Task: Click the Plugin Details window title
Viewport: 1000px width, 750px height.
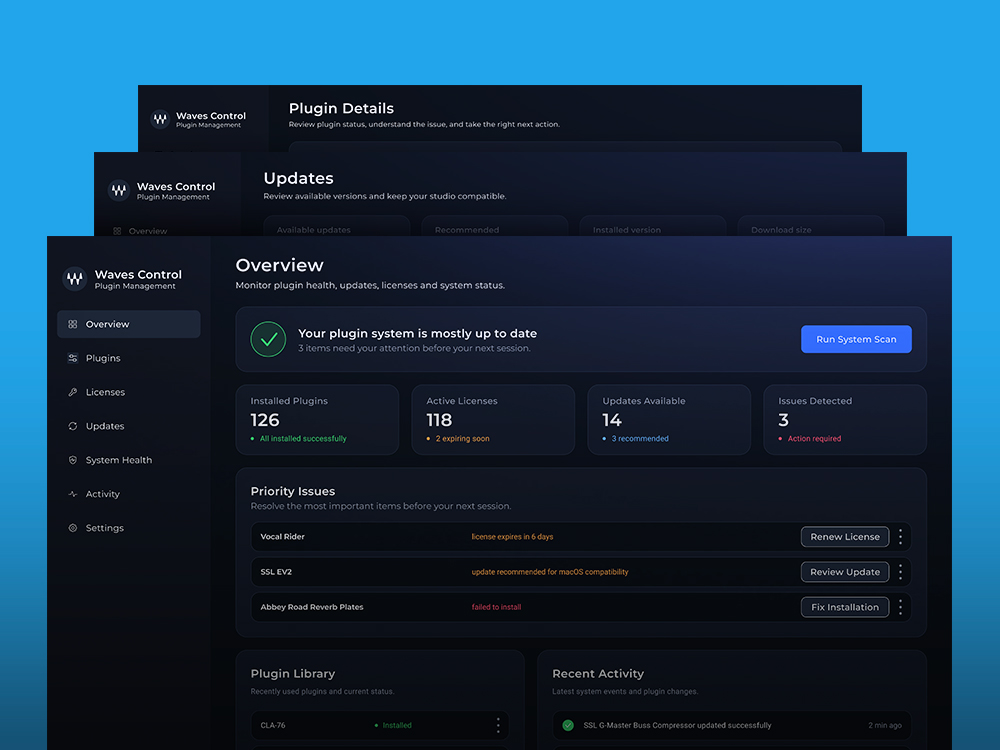Action: [x=341, y=108]
